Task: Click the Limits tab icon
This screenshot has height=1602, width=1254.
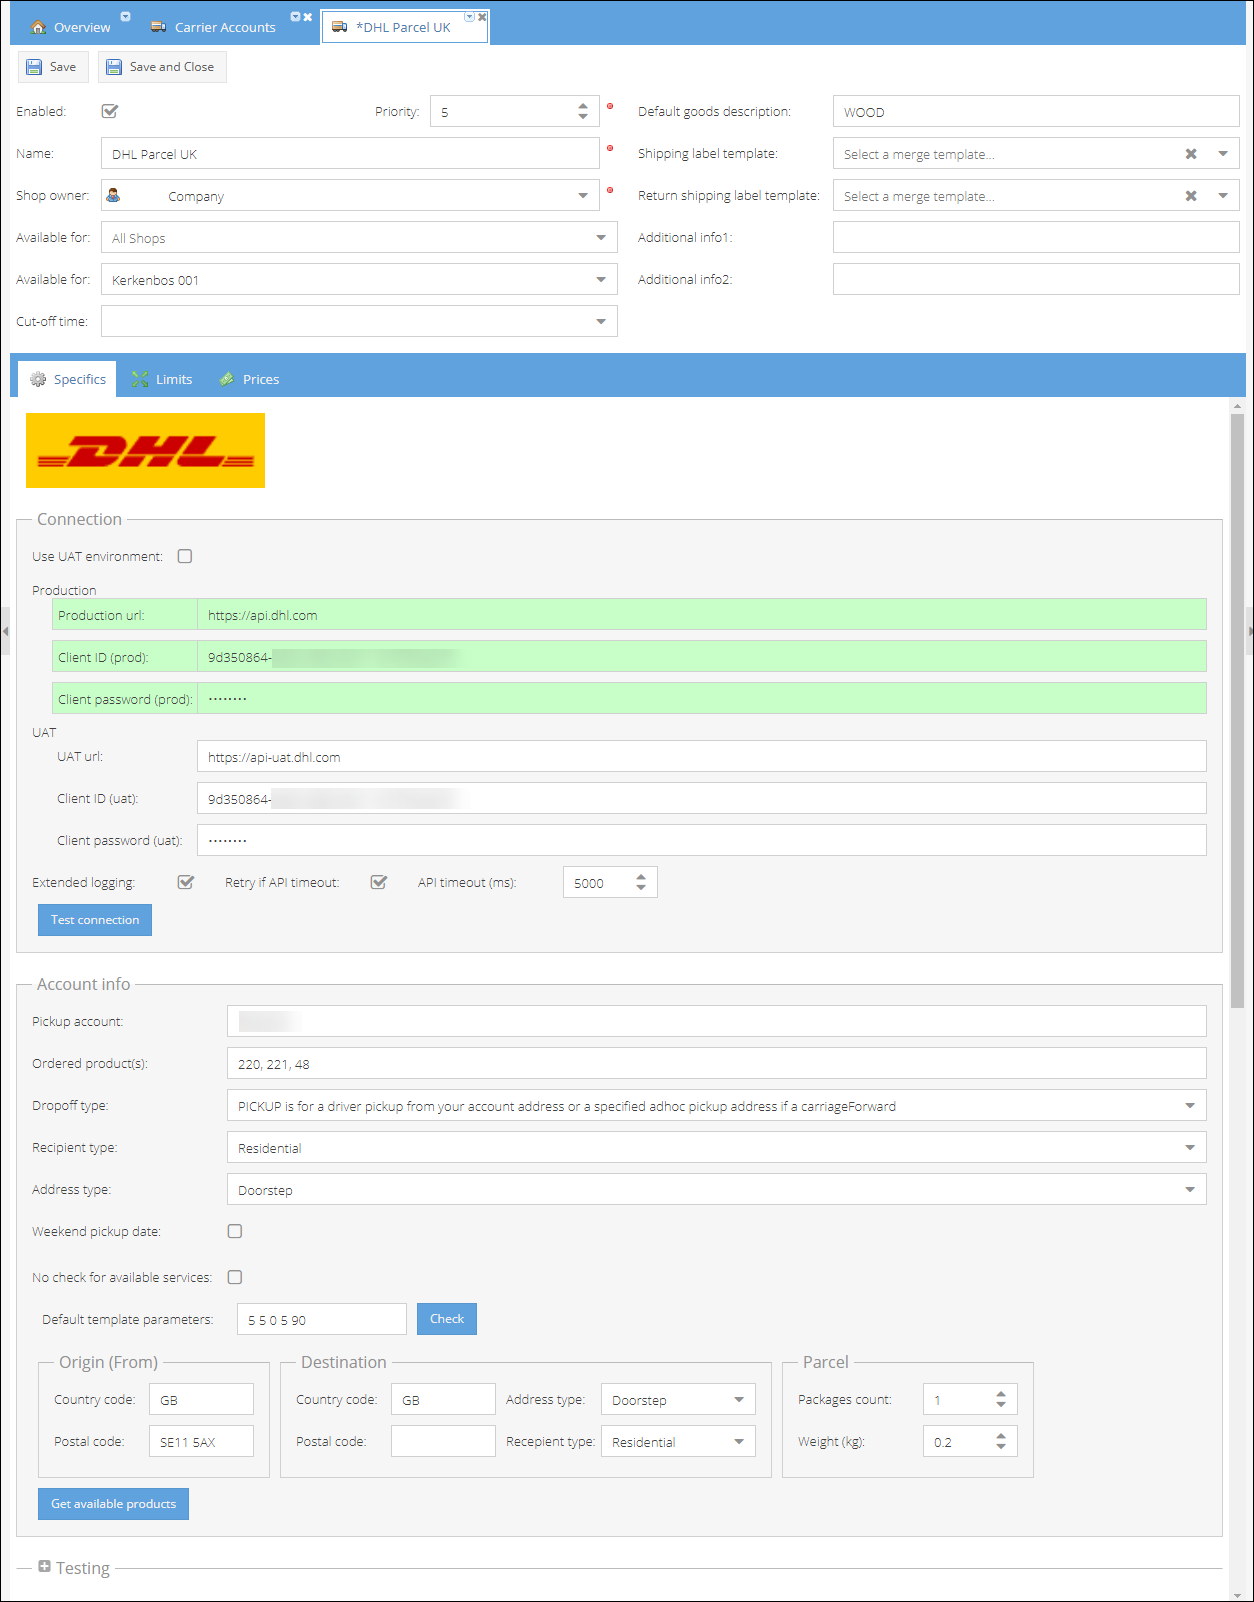Action: 140,379
